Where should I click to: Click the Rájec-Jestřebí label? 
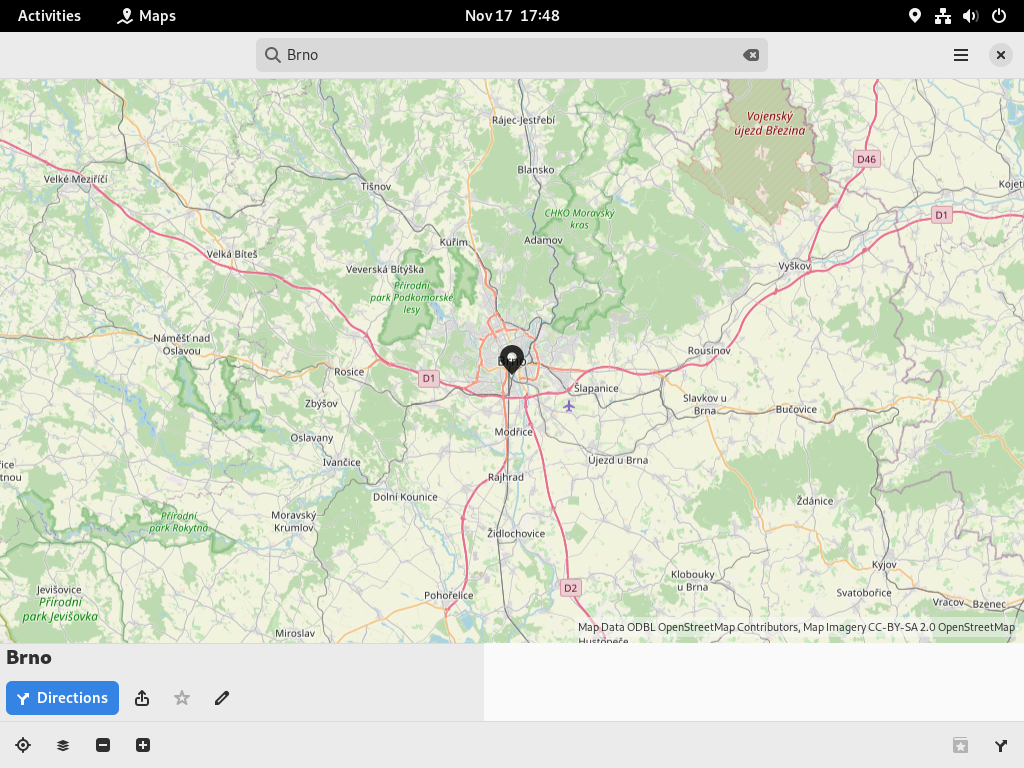click(524, 120)
